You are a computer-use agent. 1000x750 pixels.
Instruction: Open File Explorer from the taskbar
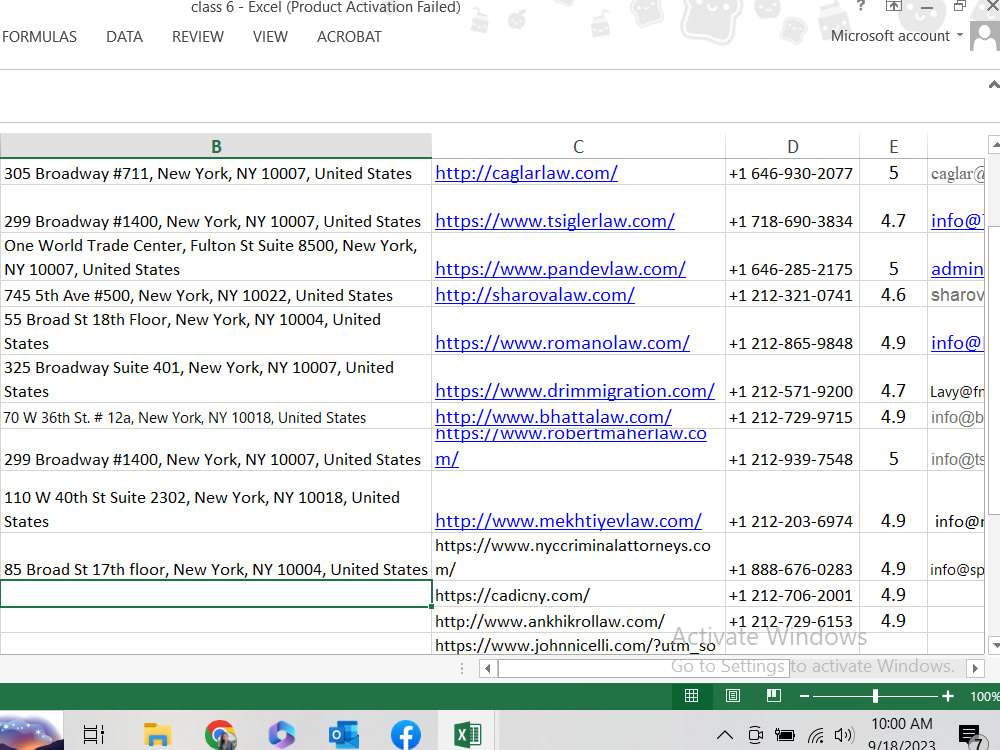coord(156,735)
